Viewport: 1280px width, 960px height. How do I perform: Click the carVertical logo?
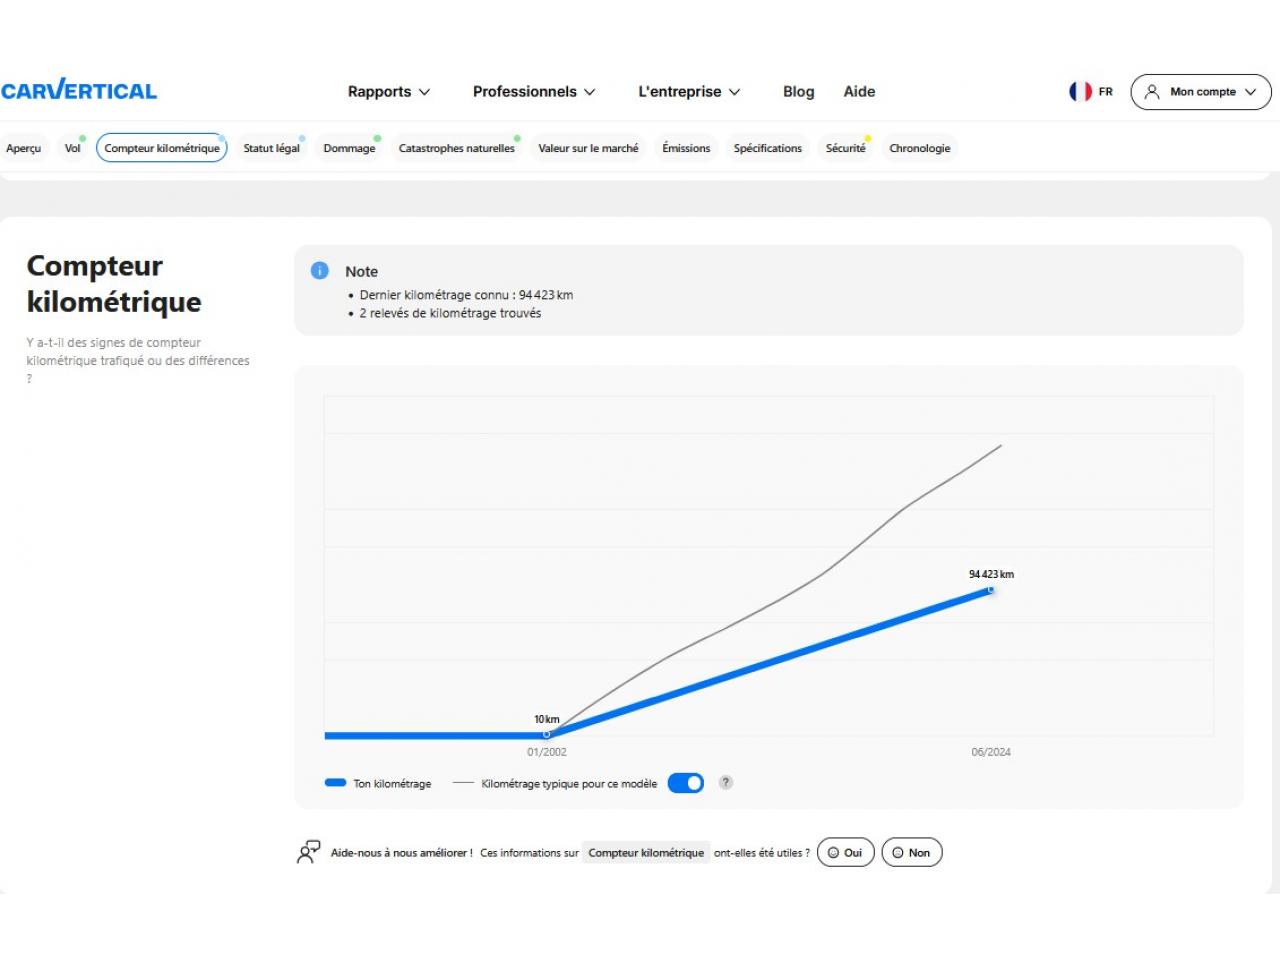[79, 91]
